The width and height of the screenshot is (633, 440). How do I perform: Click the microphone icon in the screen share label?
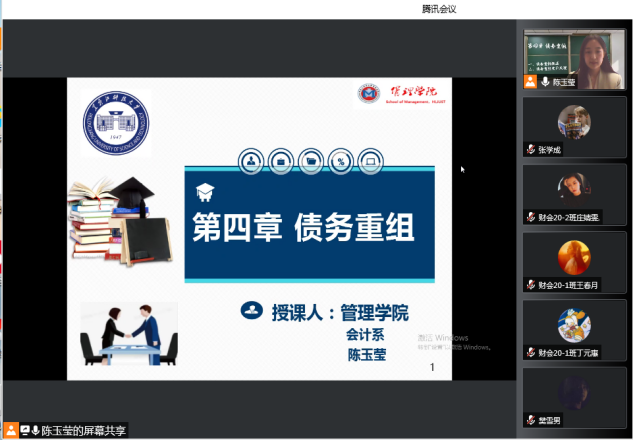pos(36,430)
